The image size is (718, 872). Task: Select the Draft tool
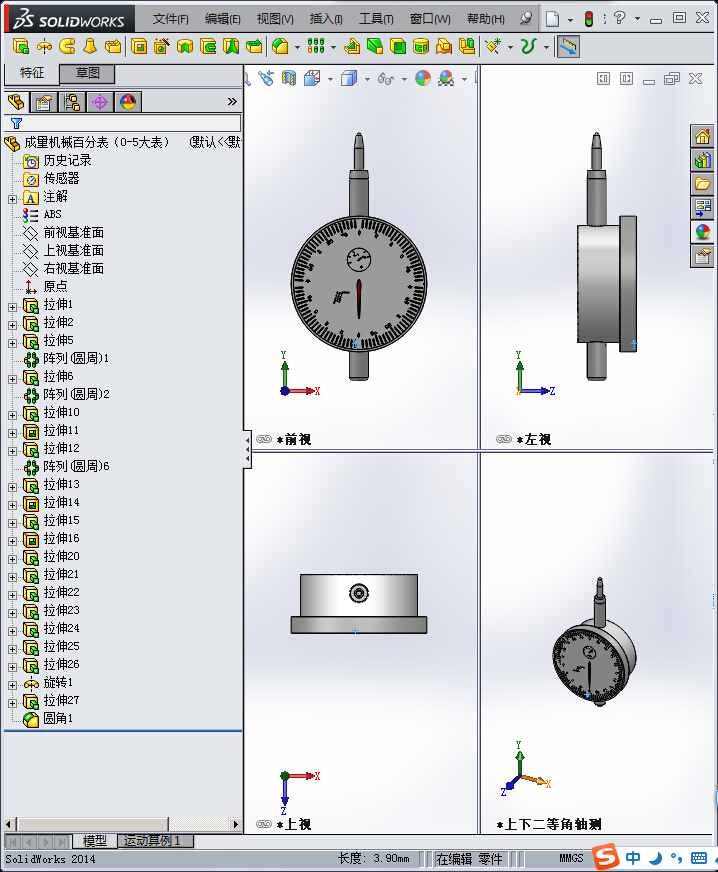[x=375, y=47]
